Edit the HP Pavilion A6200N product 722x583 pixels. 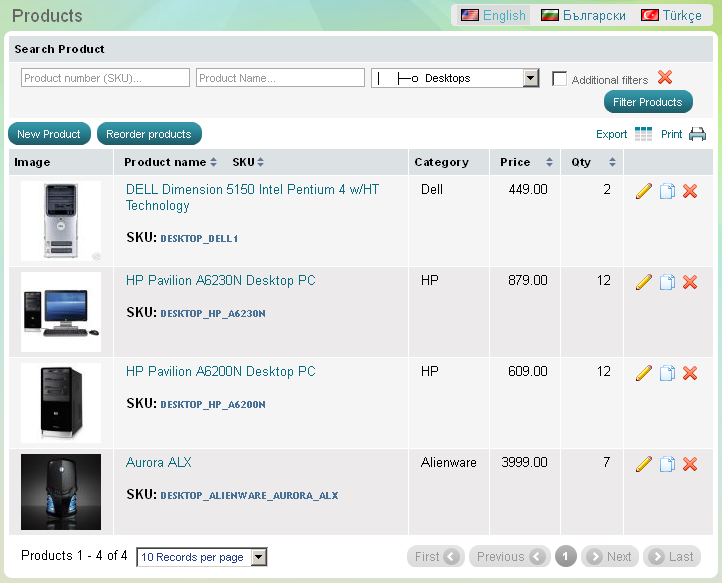(643, 373)
